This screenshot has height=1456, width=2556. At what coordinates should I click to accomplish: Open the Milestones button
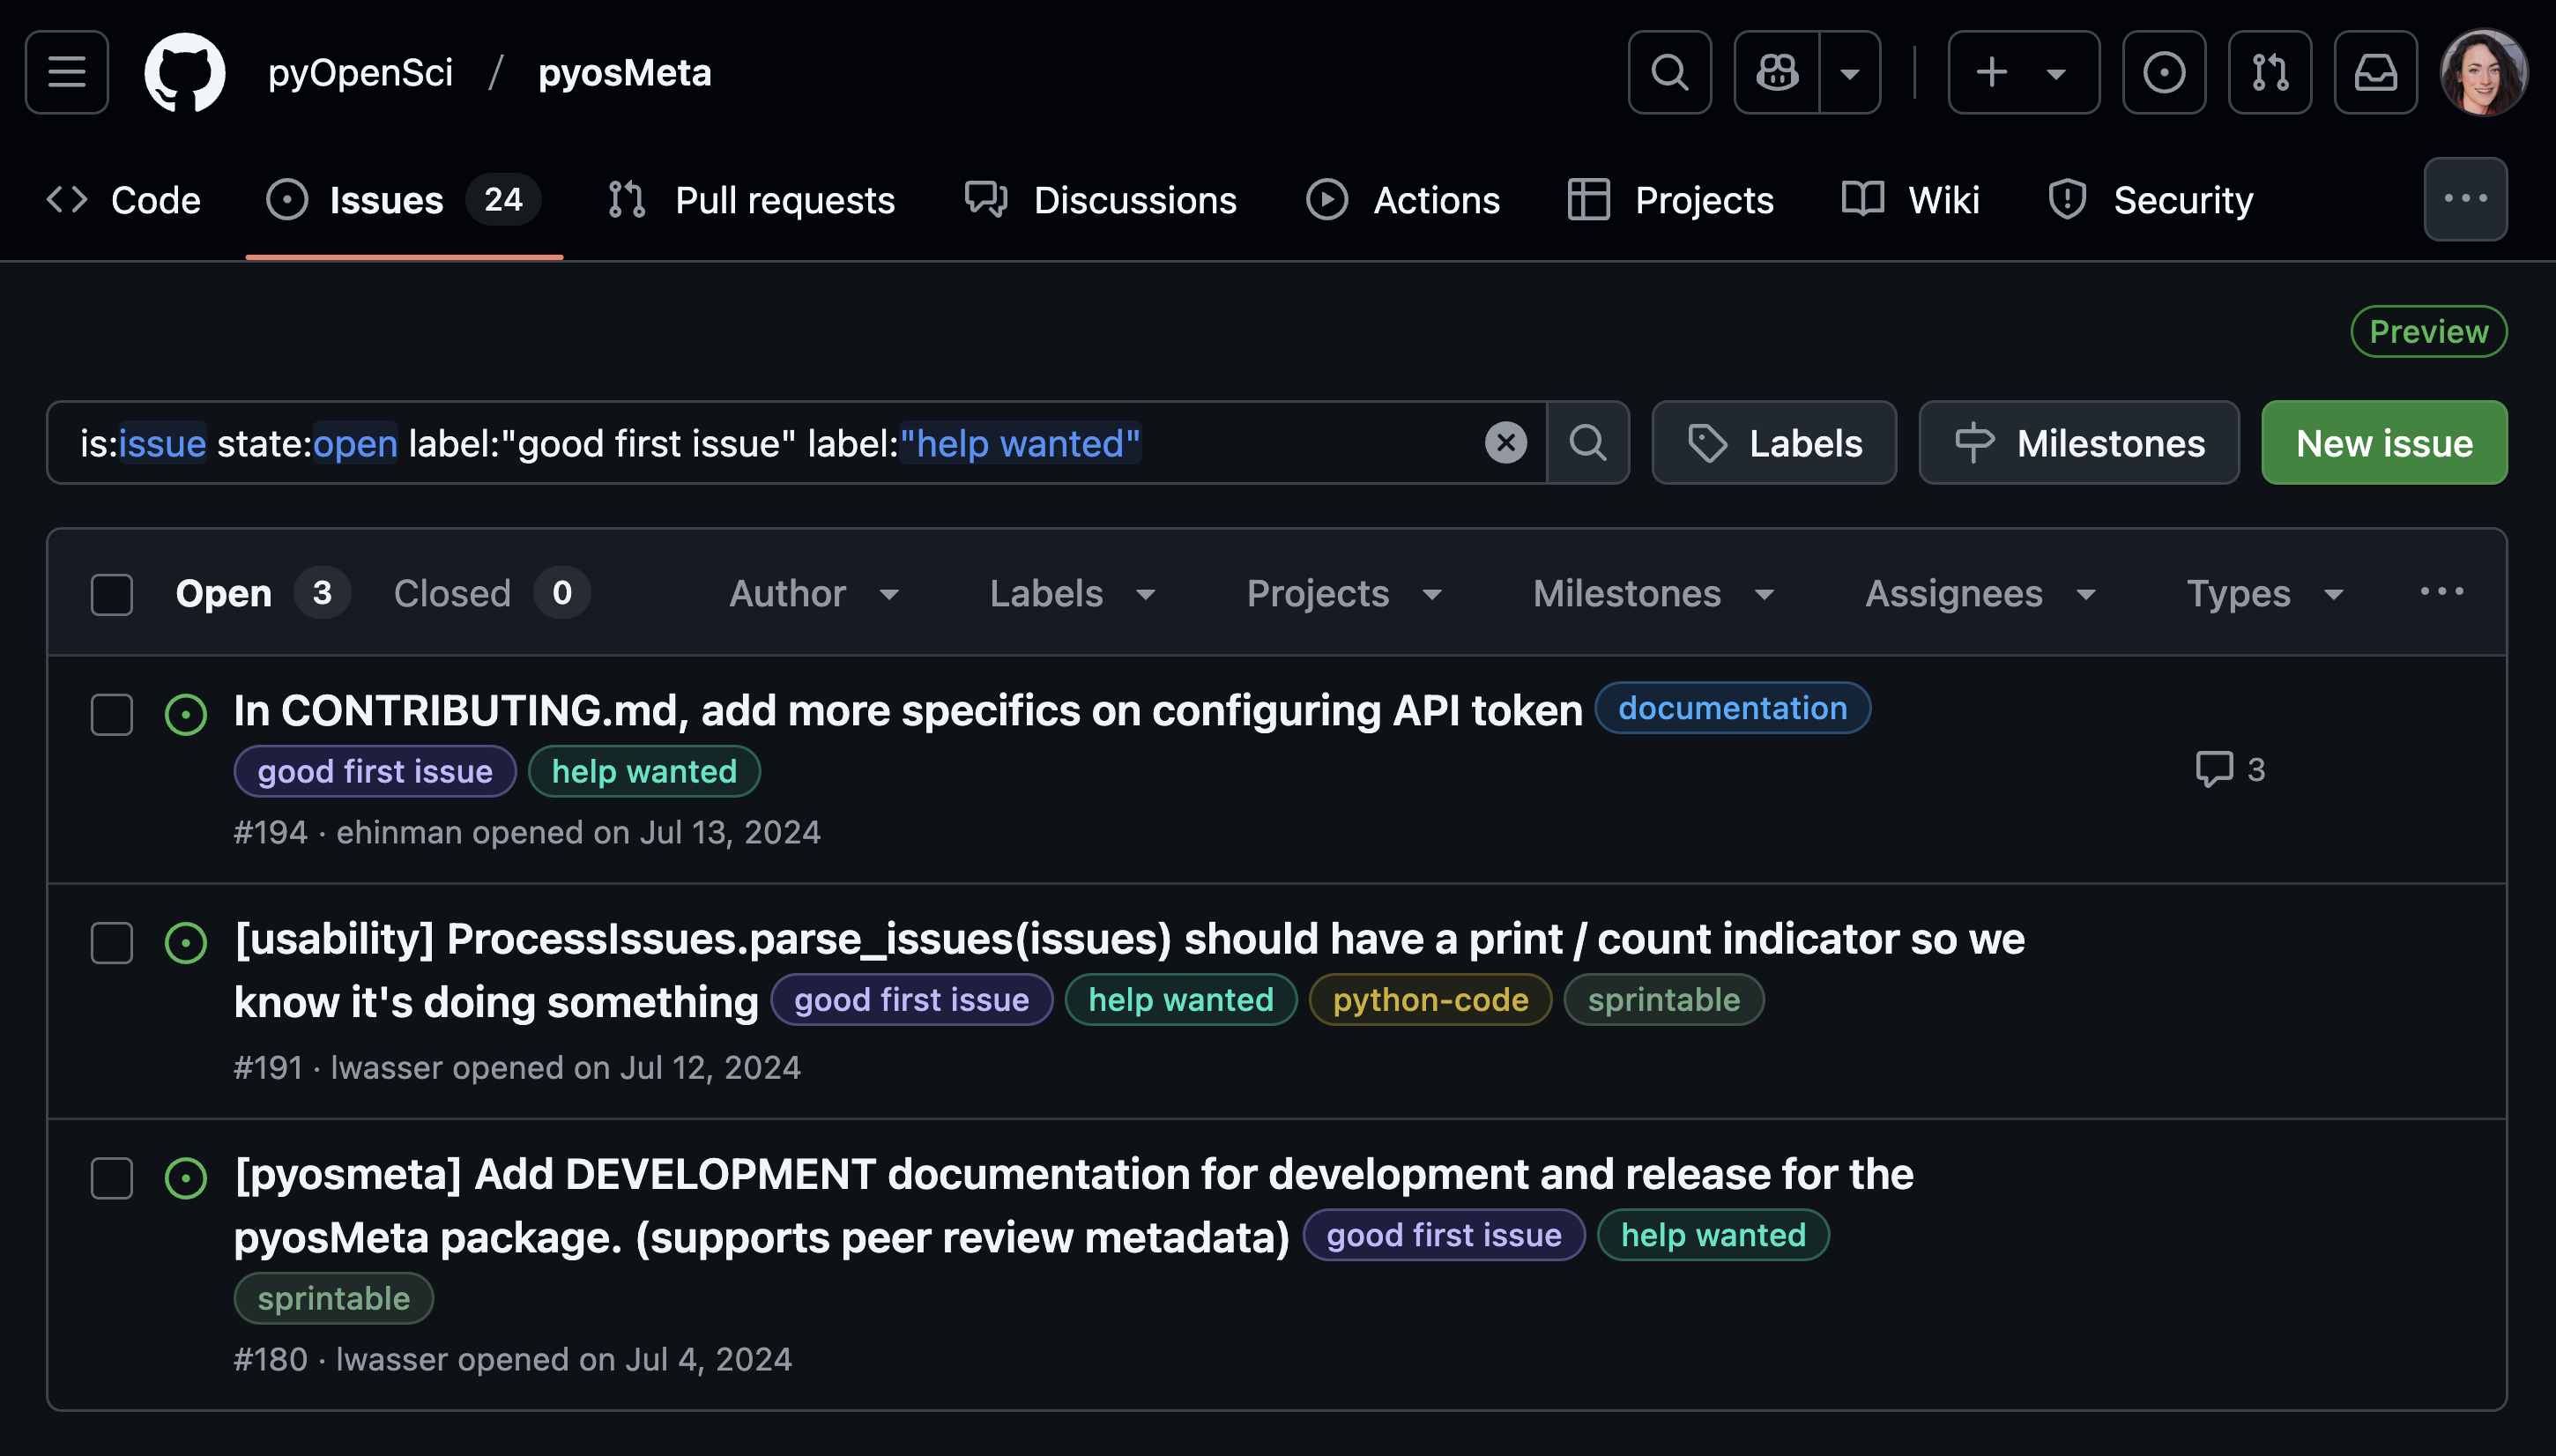pos(2078,443)
